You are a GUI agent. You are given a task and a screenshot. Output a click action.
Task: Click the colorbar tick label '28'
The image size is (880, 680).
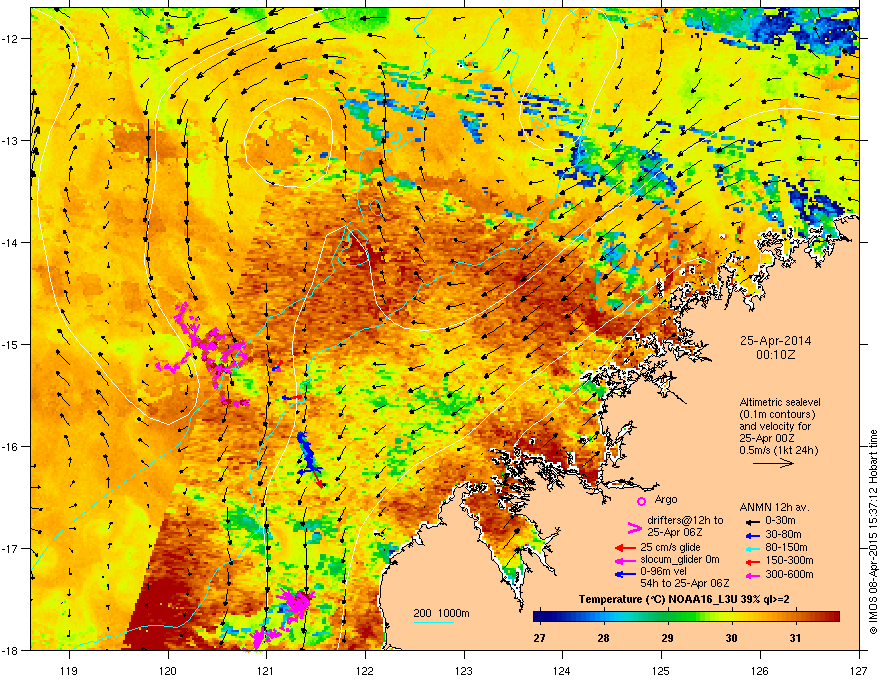click(603, 638)
